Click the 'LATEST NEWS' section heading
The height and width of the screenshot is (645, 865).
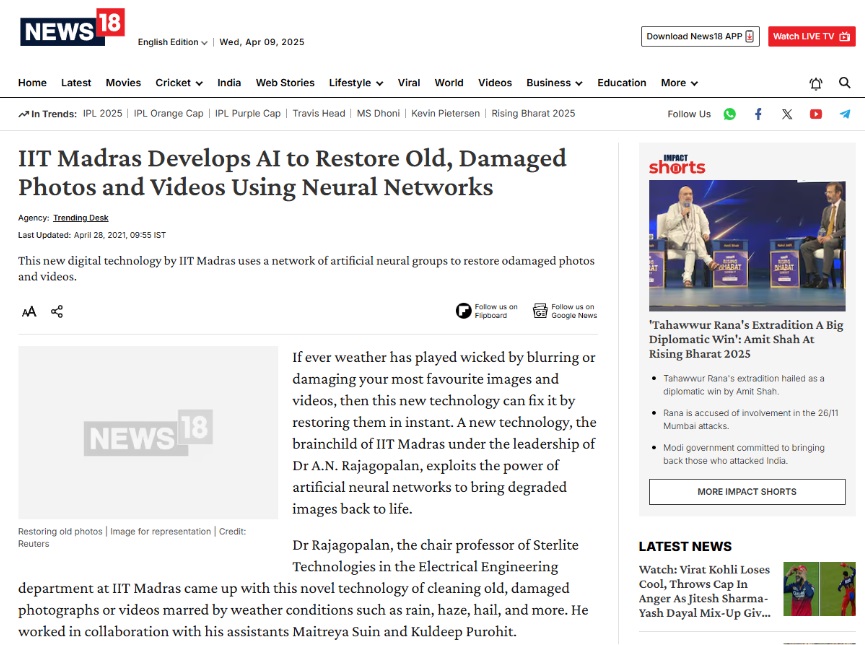pyautogui.click(x=685, y=546)
